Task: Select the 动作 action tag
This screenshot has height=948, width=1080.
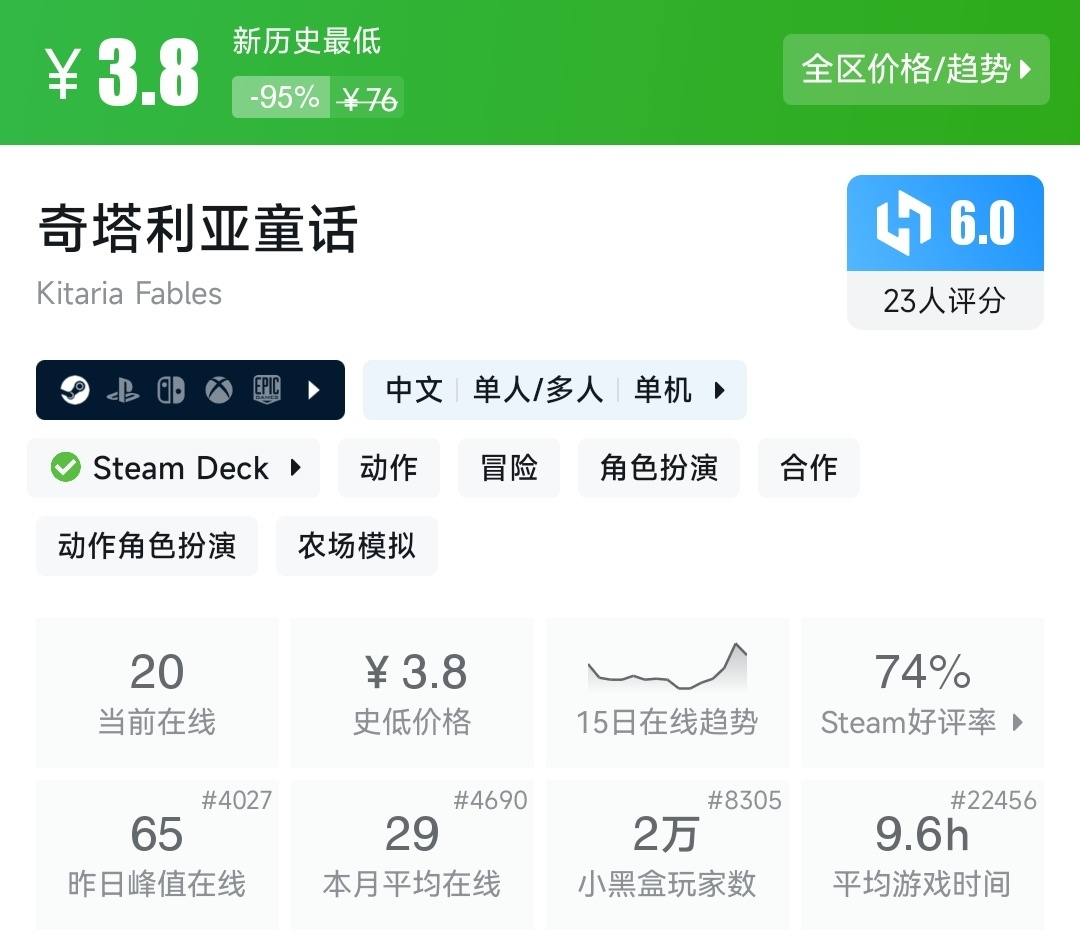Action: (388, 467)
